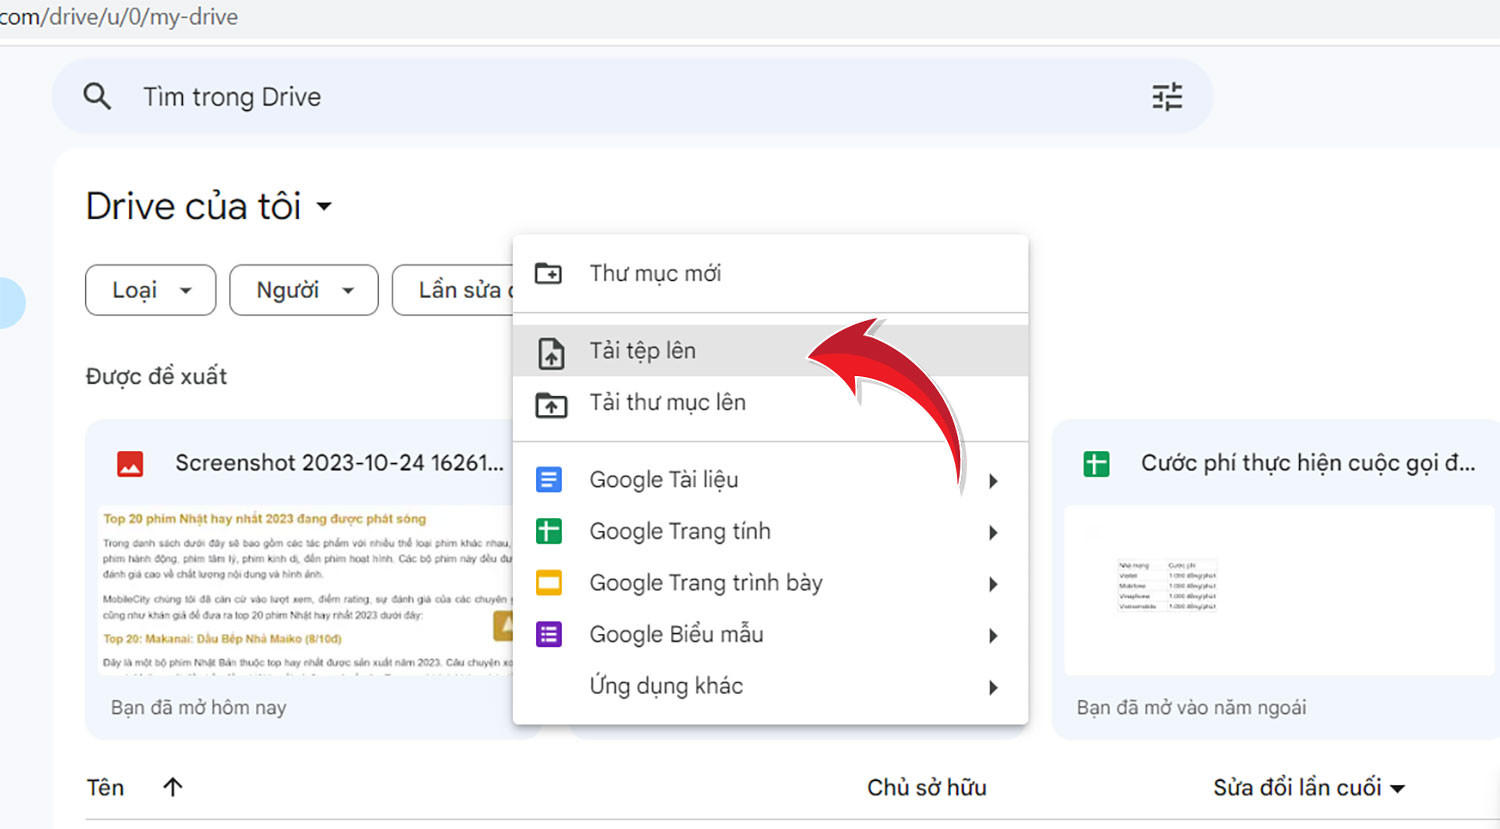Viewport: 1500px width, 829px height.
Task: Choose Tải tệp lên from menu
Action: pyautogui.click(x=770, y=351)
